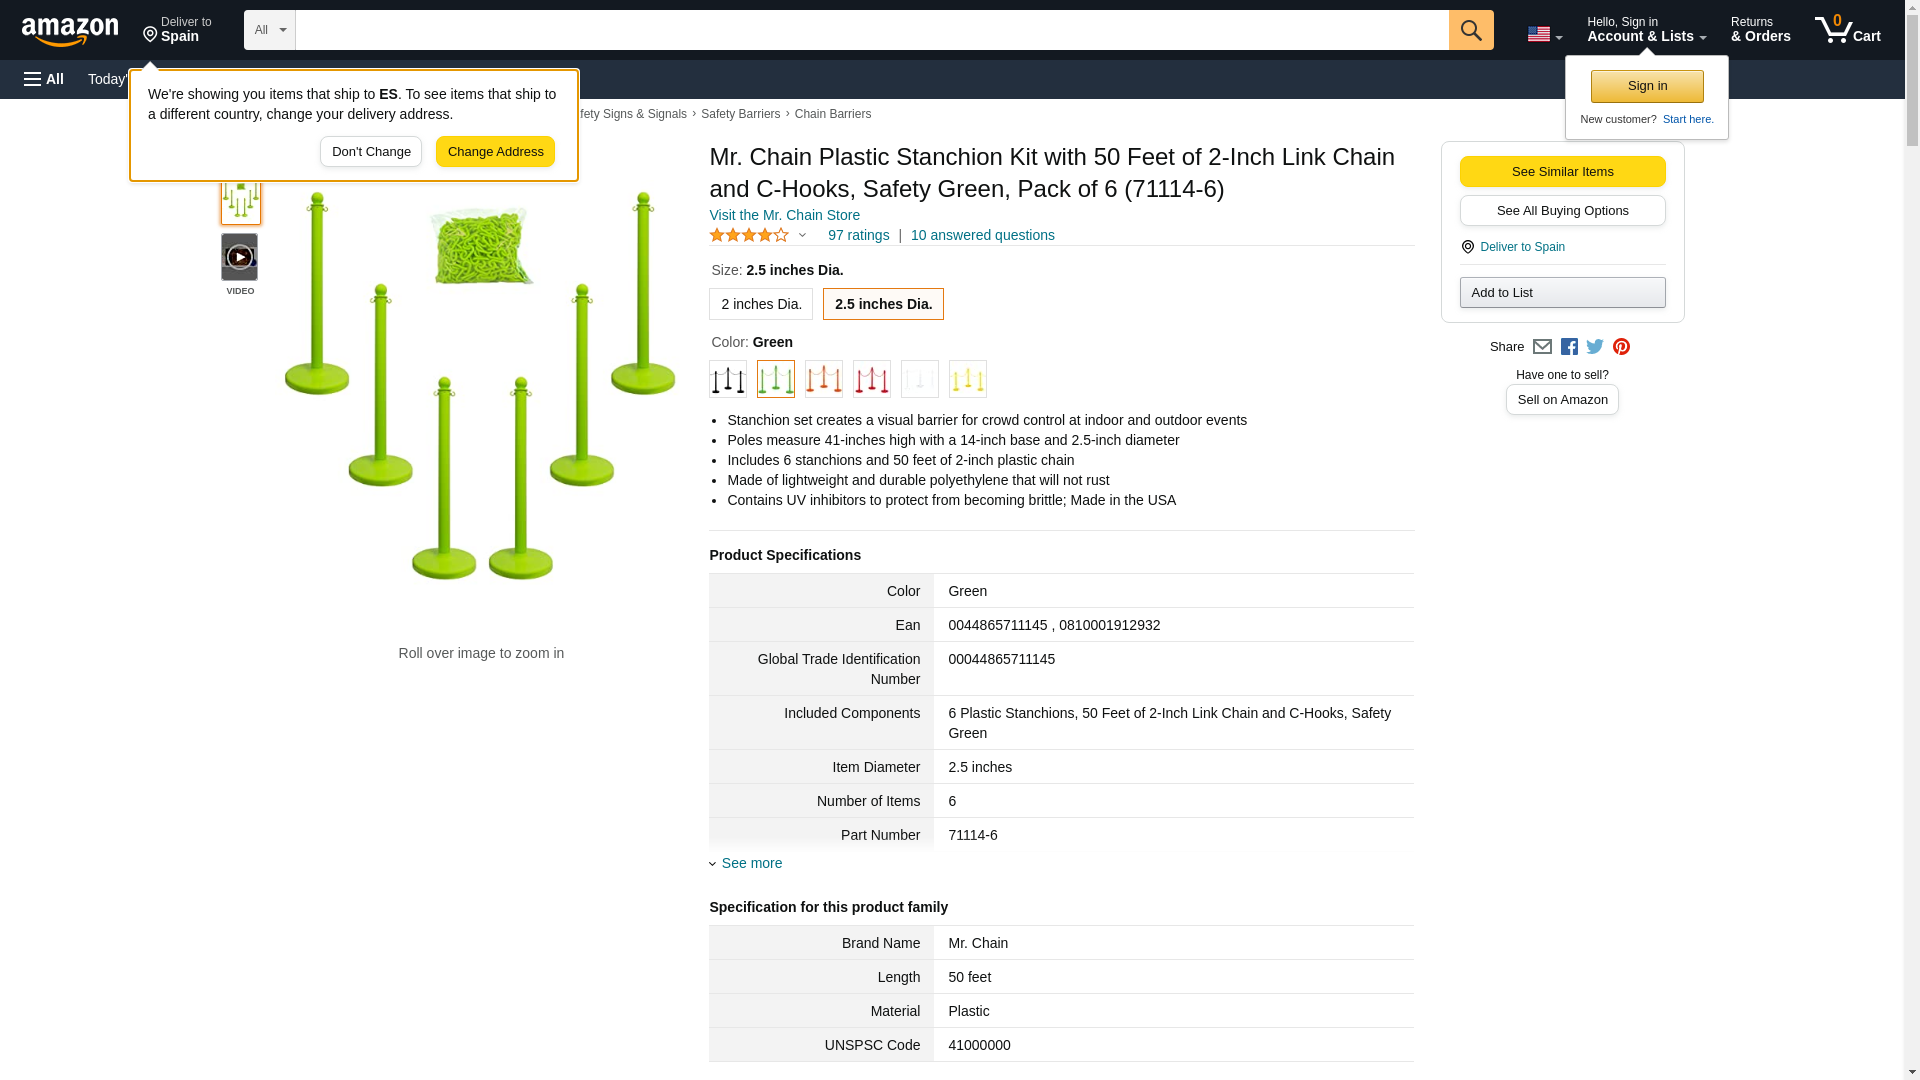Pick the yellow stanchion color swatch
The width and height of the screenshot is (1920, 1080).
tap(967, 379)
